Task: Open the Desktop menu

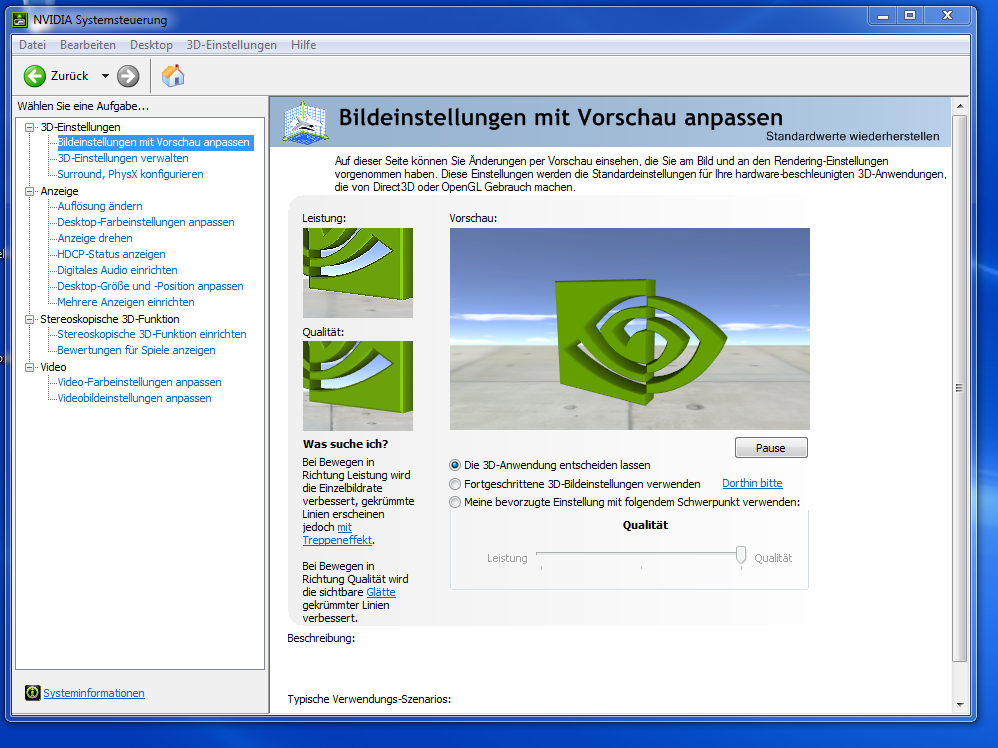Action: [151, 45]
